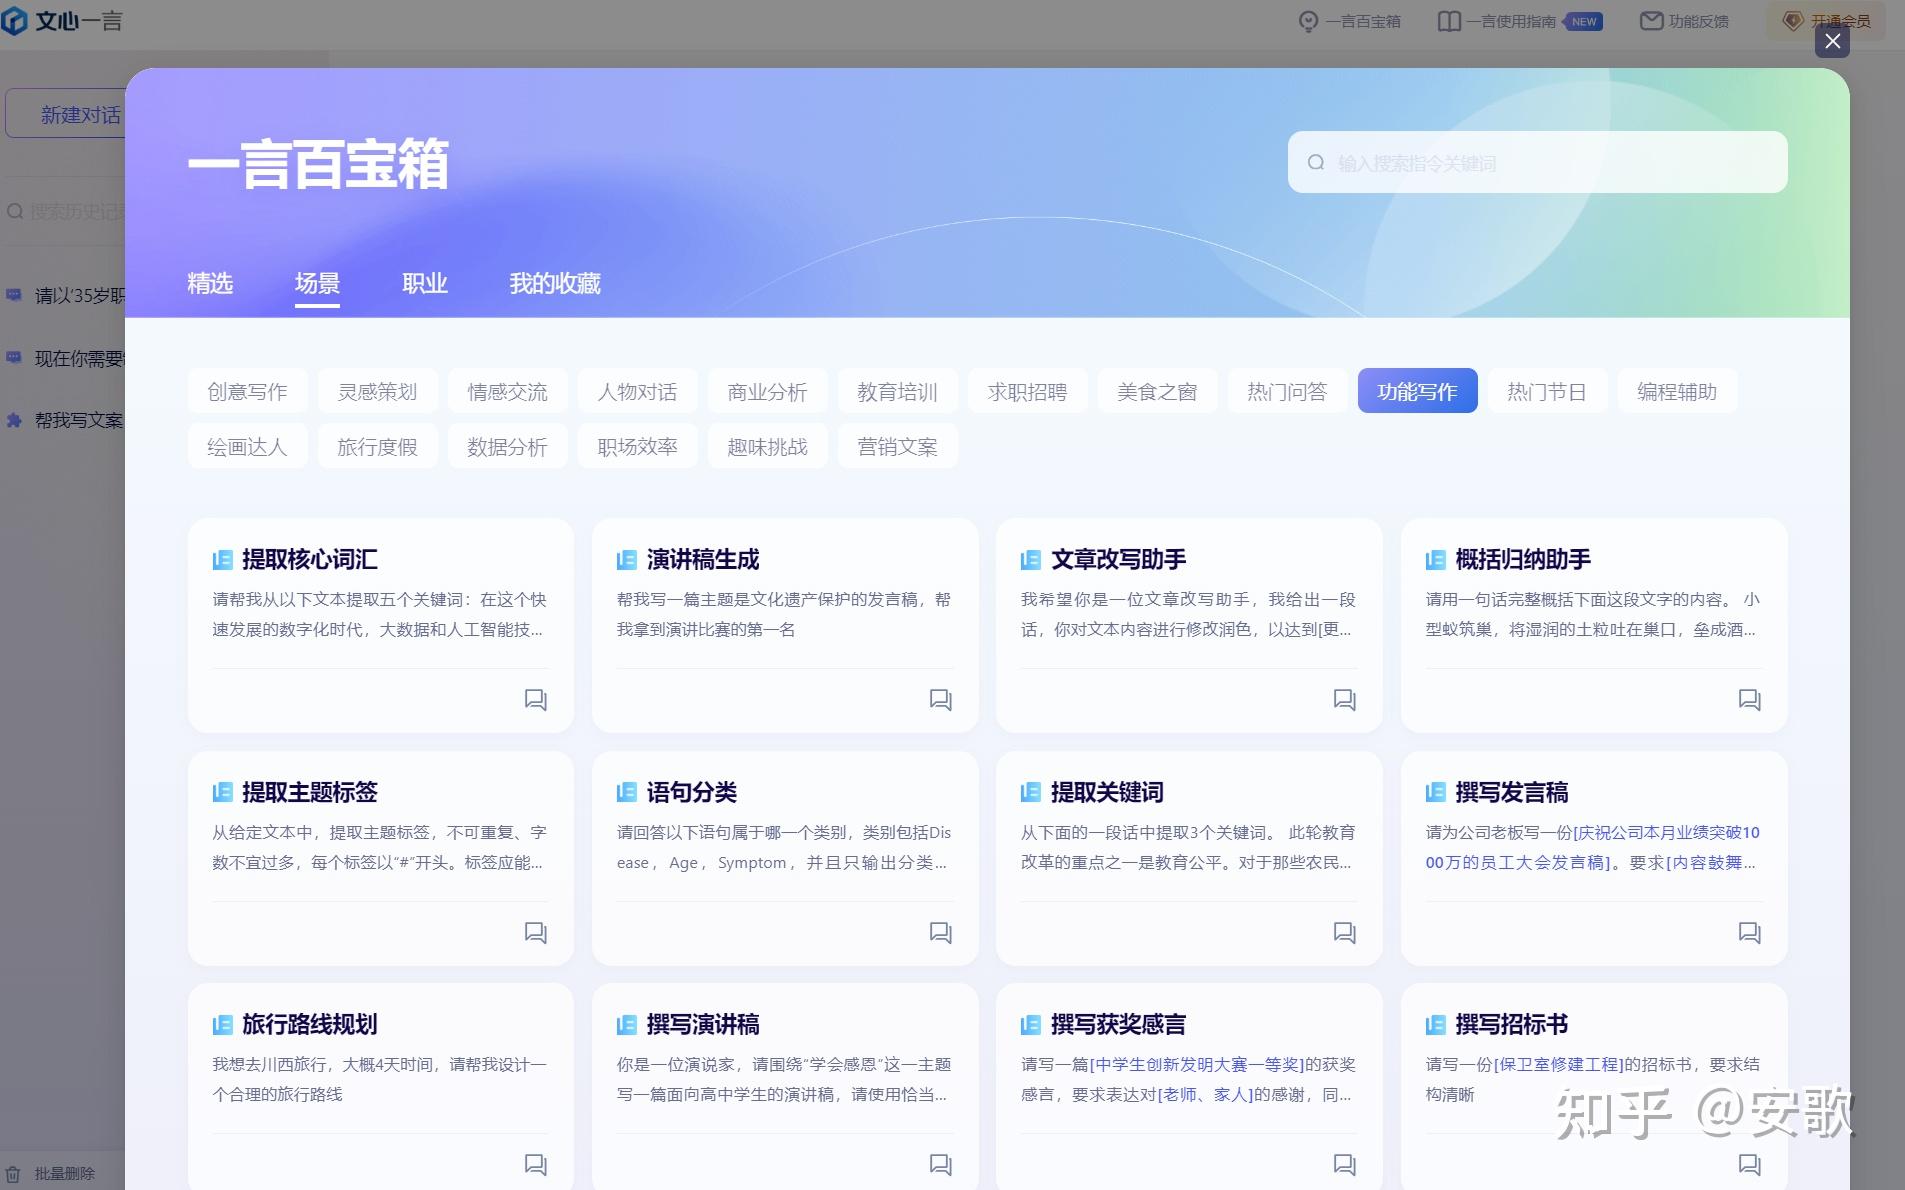Image resolution: width=1905 pixels, height=1190 pixels.
Task: Click the chat icon on 撰写获奖感言 card
Action: (1345, 1165)
